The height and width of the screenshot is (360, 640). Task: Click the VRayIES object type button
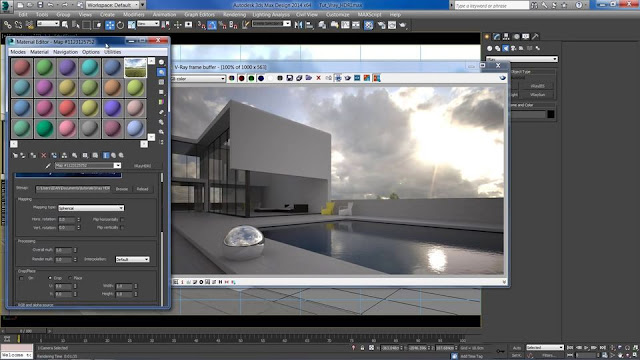click(x=537, y=86)
